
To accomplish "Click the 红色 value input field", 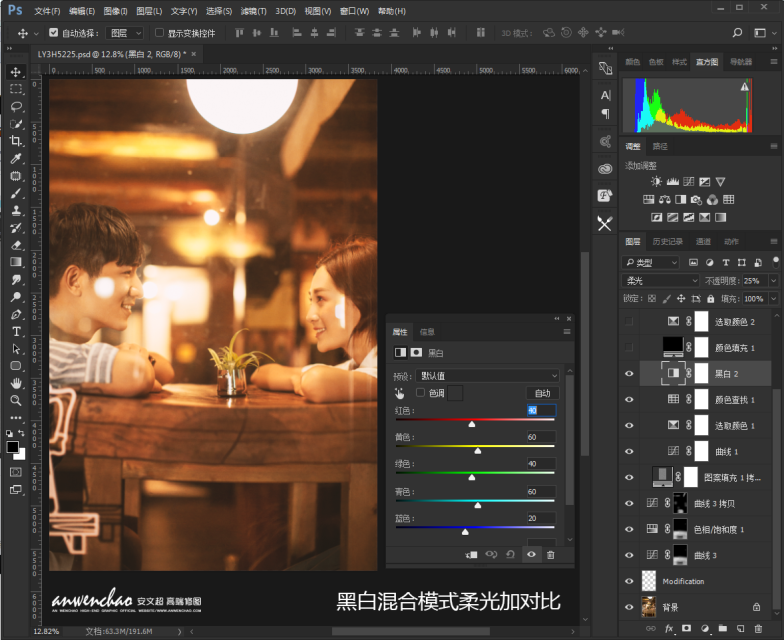I will 541,410.
